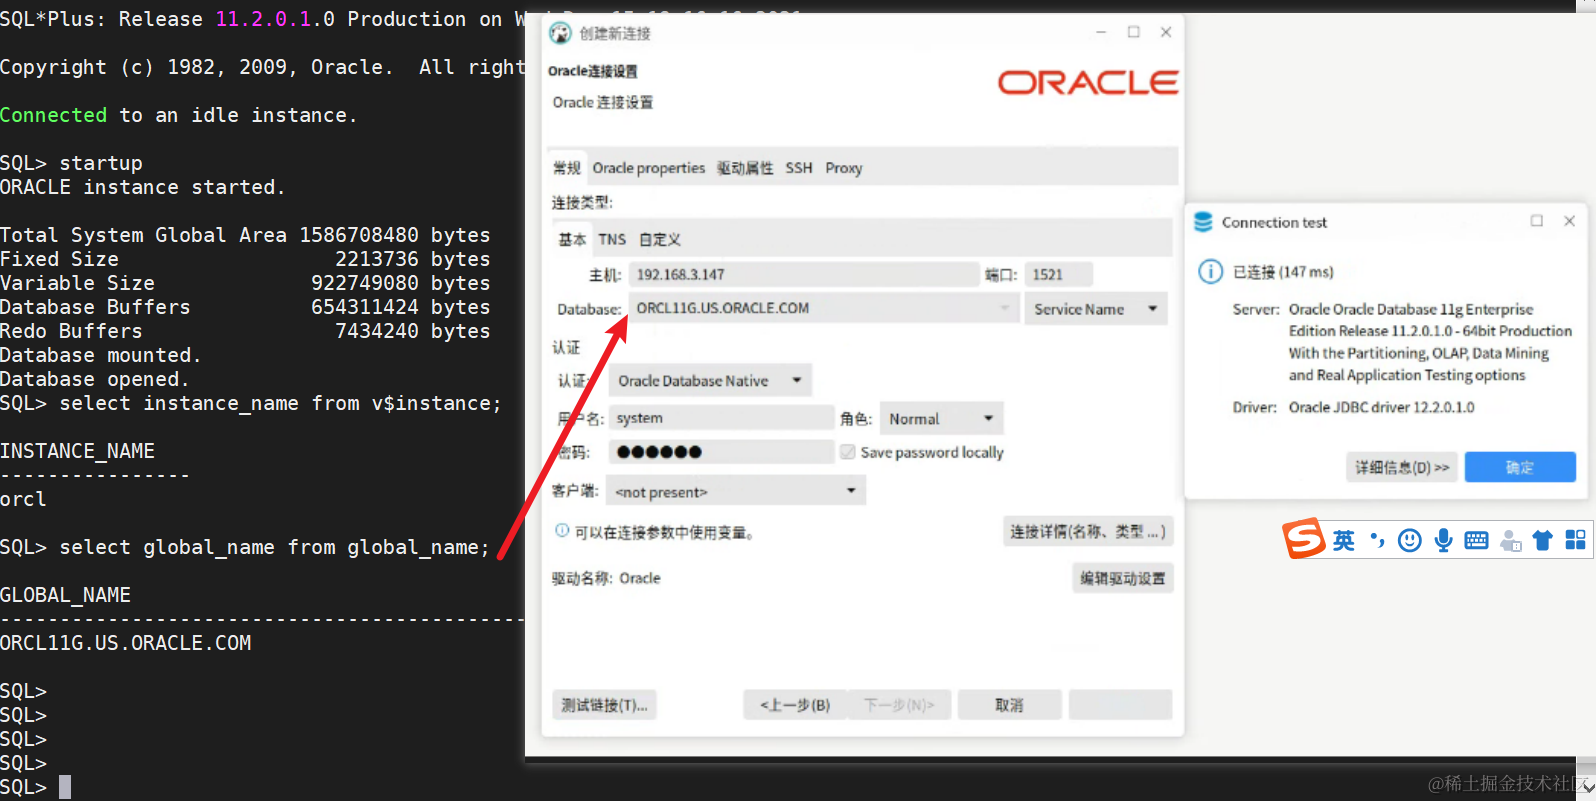Viewport: 1596px width, 802px height.
Task: Click the Sogou input method S logo
Action: click(1304, 539)
